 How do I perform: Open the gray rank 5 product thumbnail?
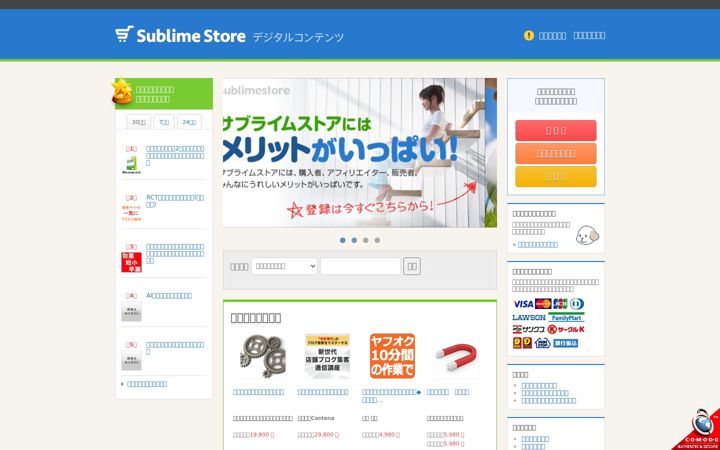point(131,360)
